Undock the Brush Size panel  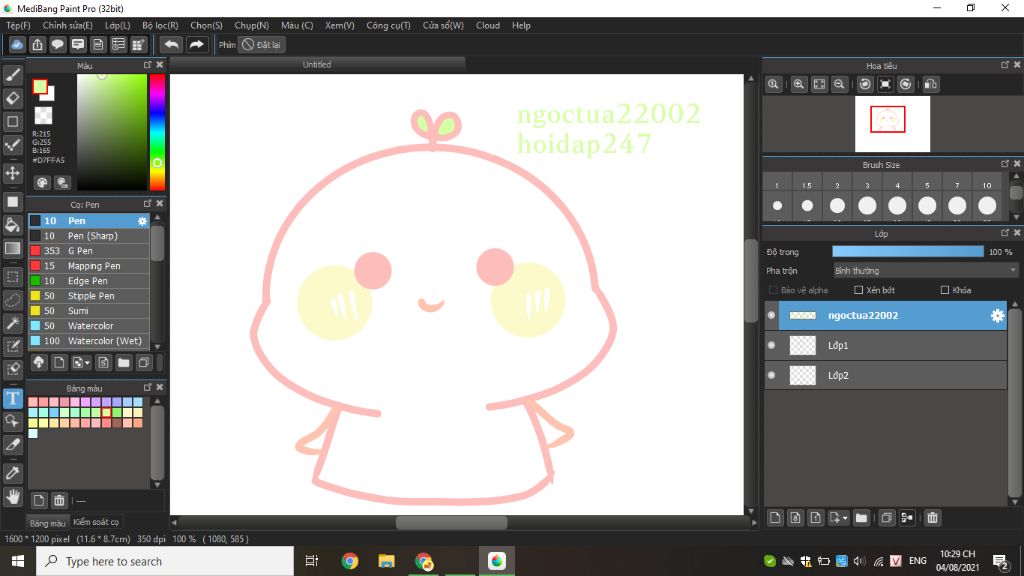[1004, 164]
